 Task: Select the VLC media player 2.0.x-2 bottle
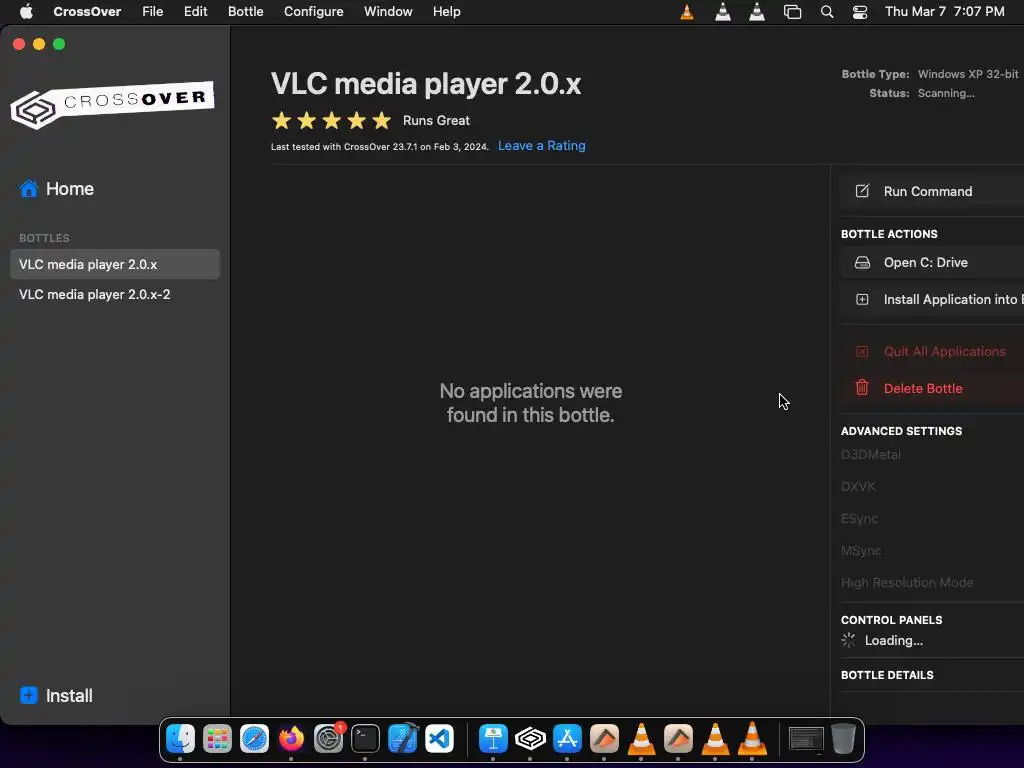point(115,294)
